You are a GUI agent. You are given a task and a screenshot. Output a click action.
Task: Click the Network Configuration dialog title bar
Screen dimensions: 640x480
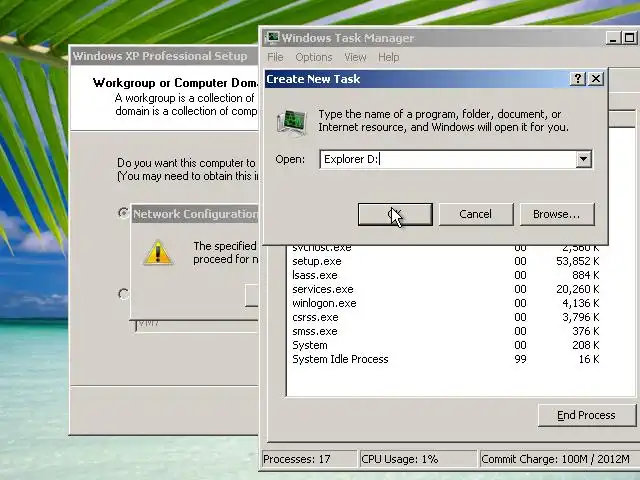point(195,214)
